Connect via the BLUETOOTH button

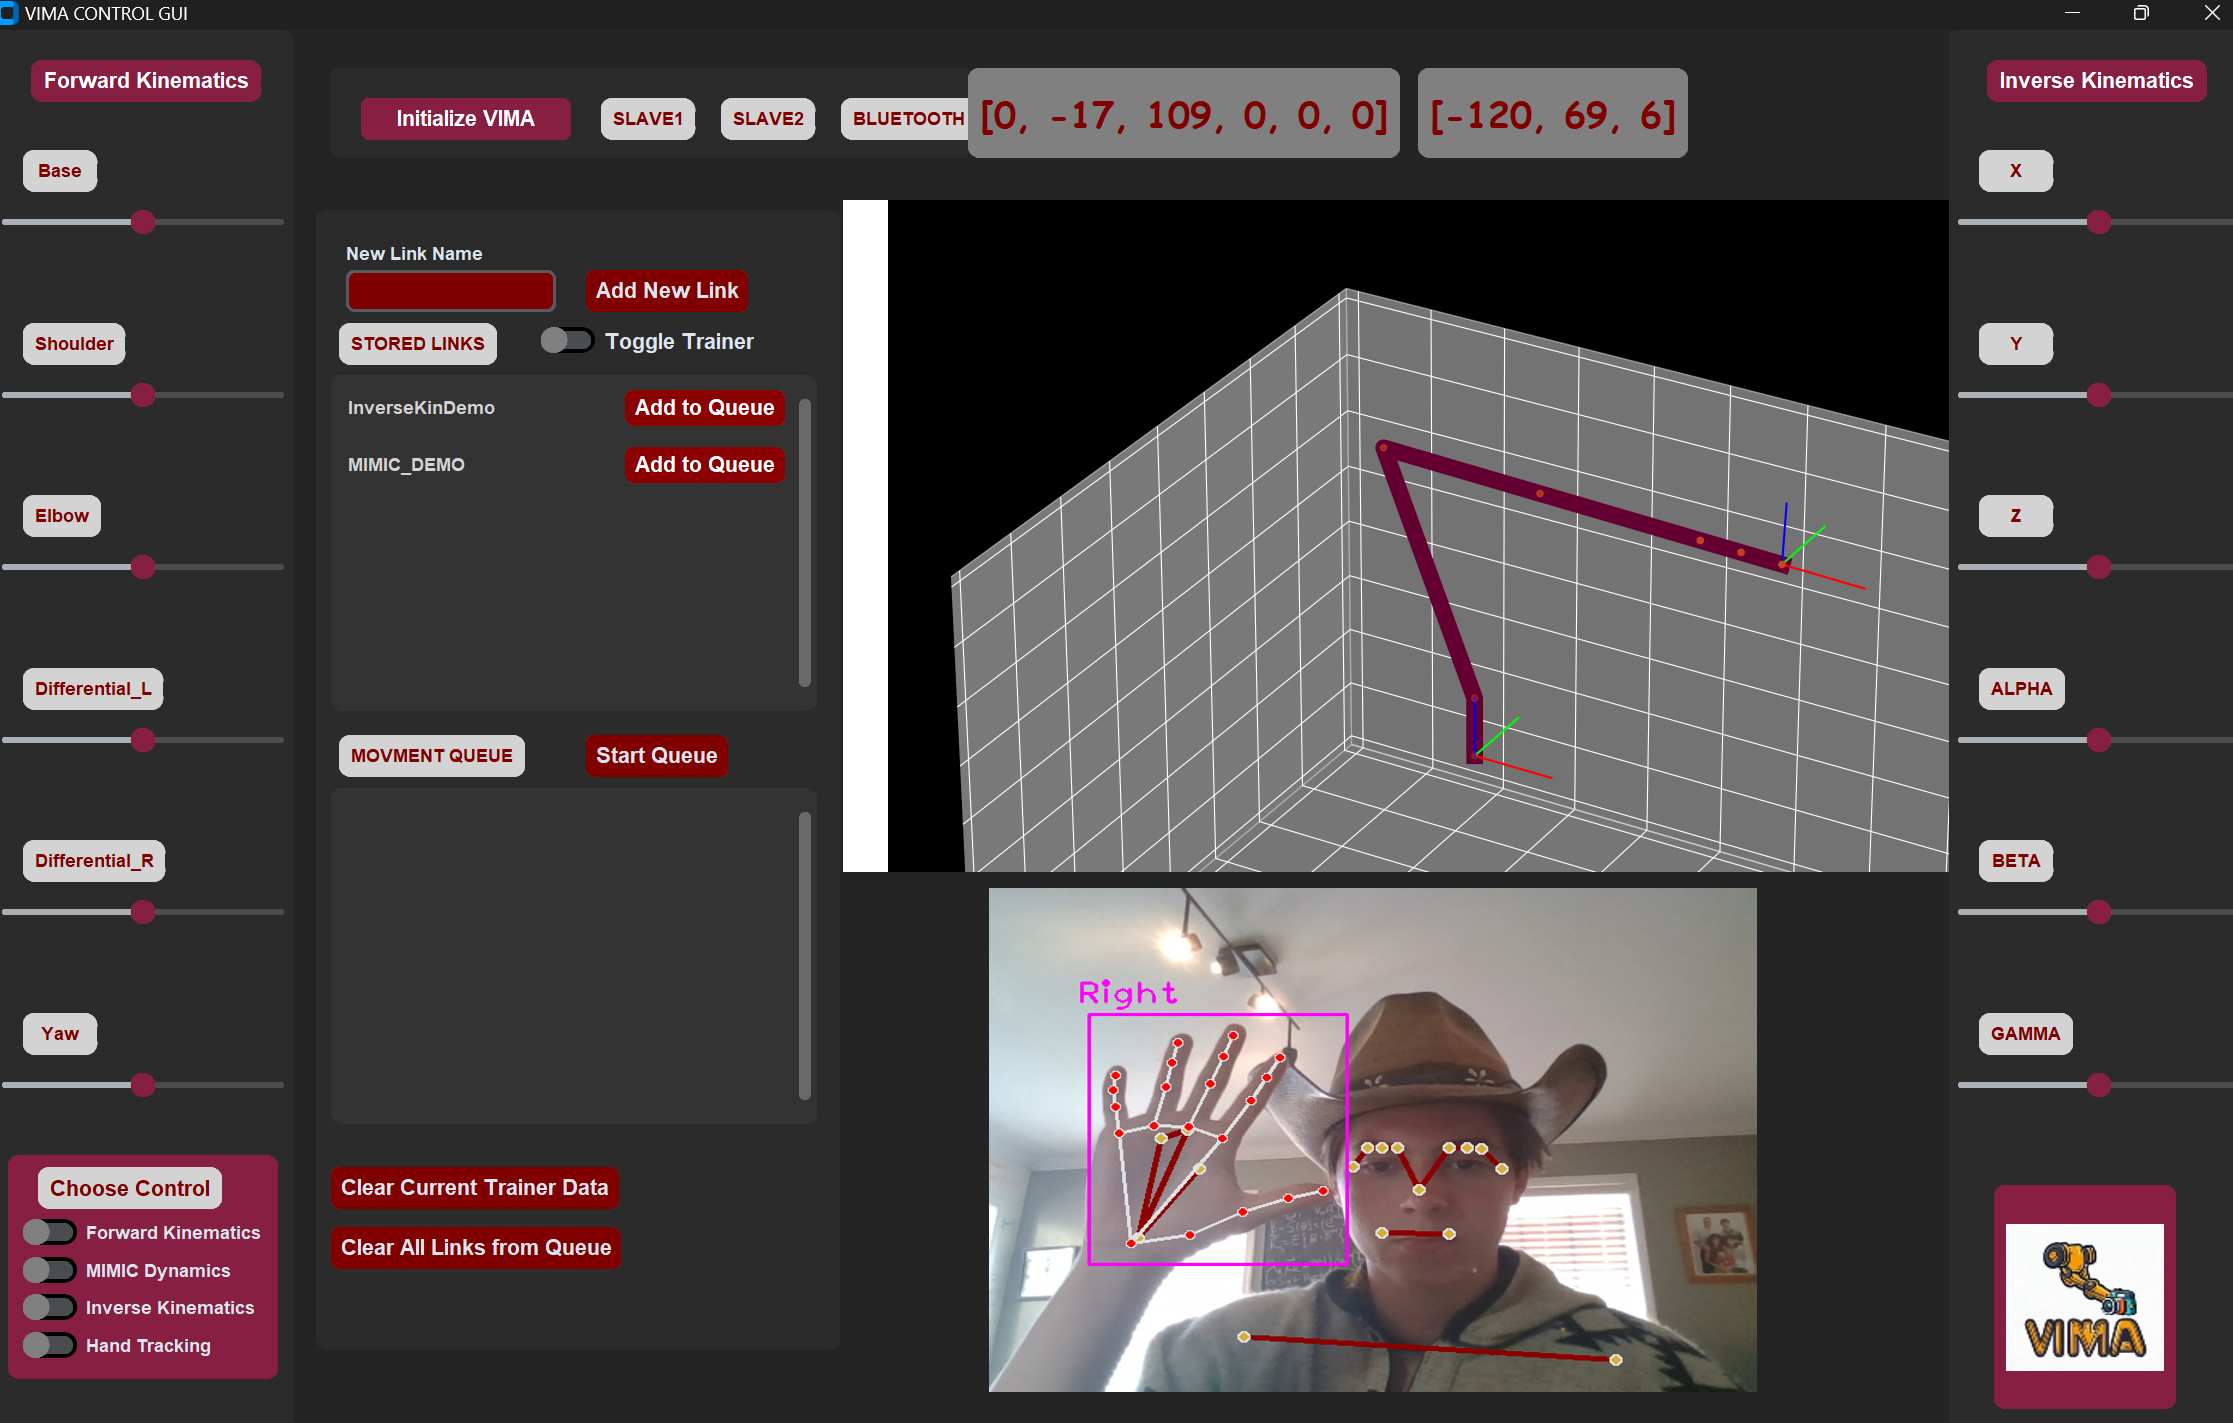click(906, 118)
